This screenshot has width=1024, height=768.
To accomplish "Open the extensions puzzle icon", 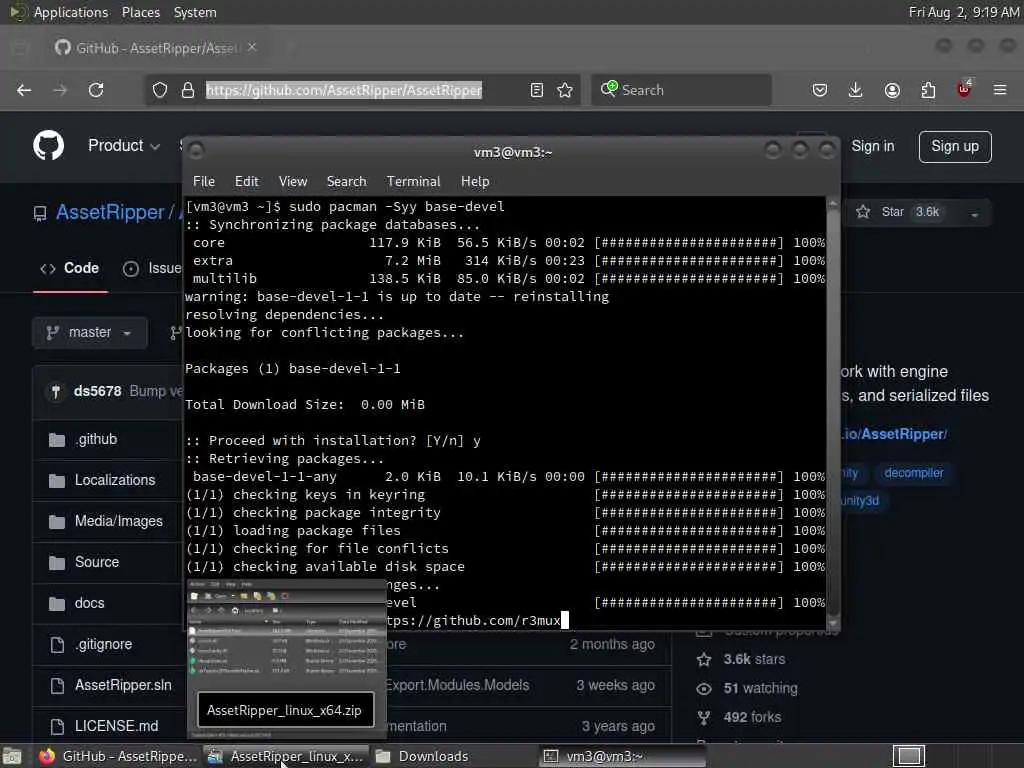I will 928,90.
